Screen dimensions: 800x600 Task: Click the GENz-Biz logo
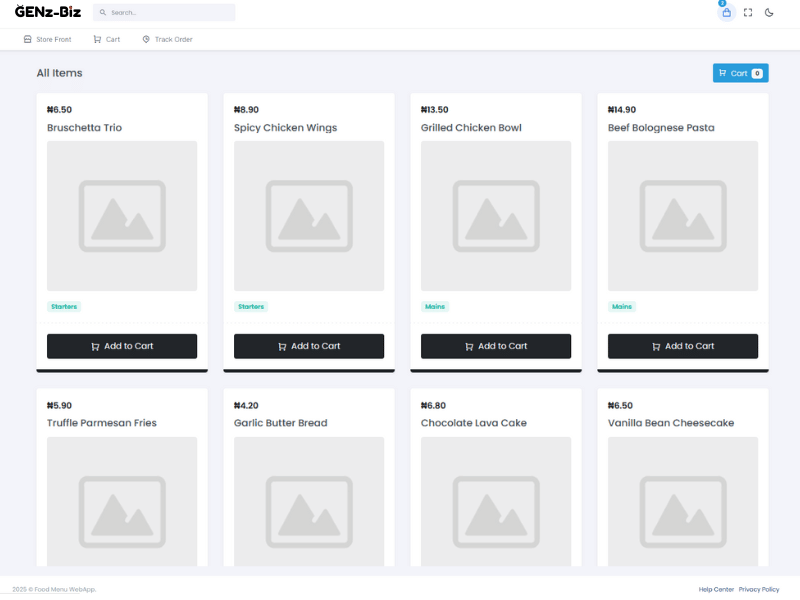click(x=48, y=12)
